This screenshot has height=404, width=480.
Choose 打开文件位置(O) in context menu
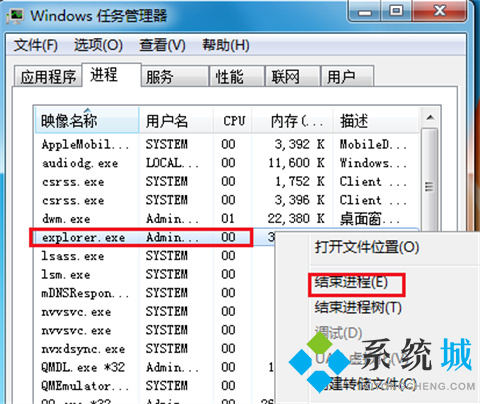point(367,247)
